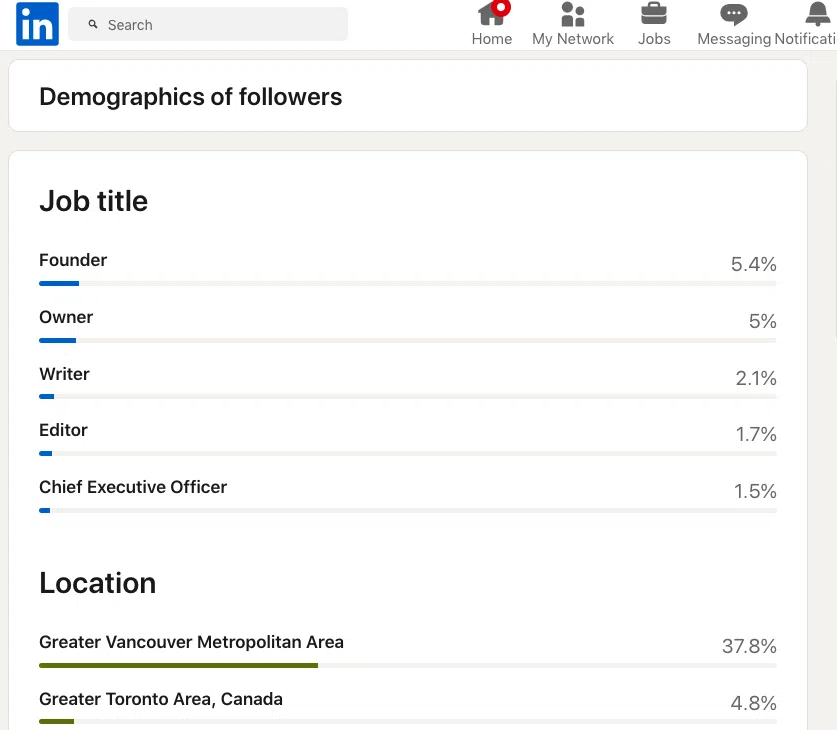Open the Home icon with notification dot
Viewport: 837px width, 730px height.
click(x=491, y=14)
